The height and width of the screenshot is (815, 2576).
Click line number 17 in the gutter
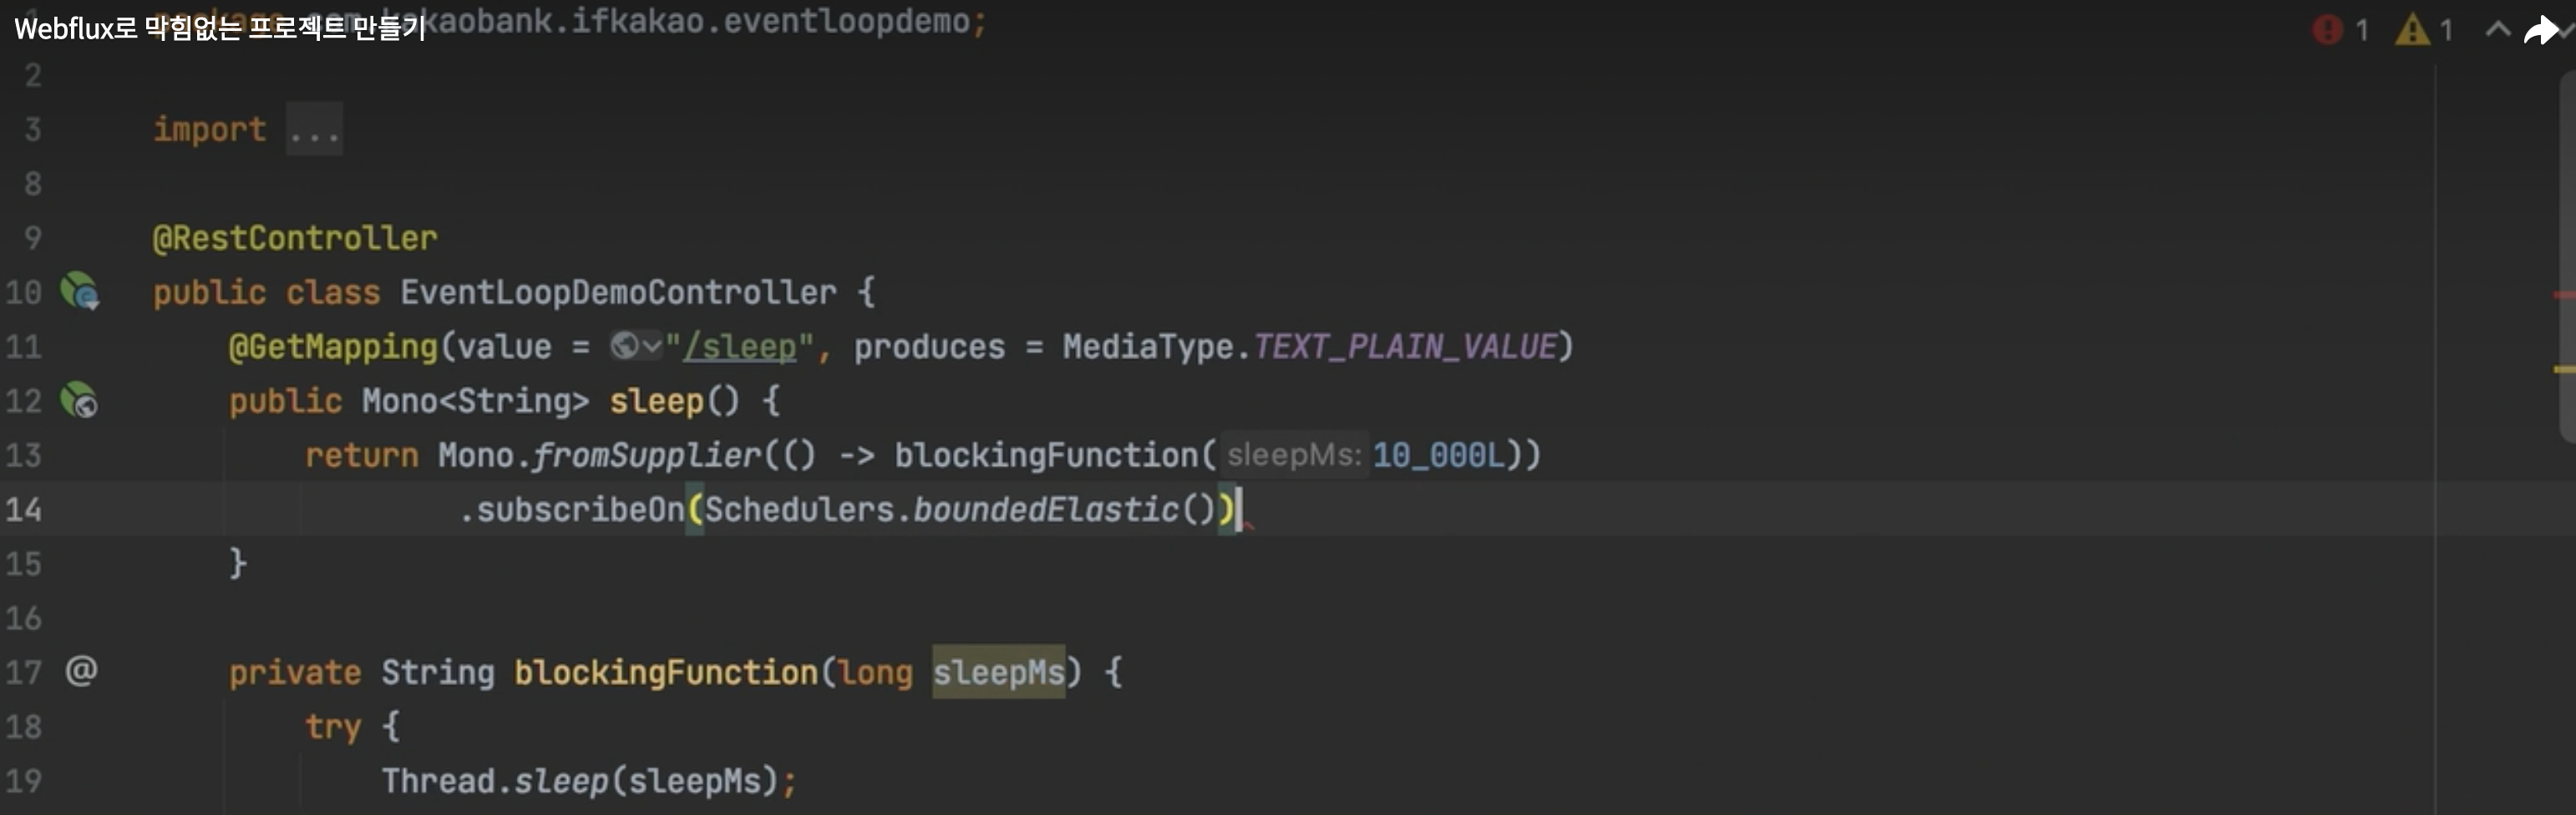click(24, 672)
